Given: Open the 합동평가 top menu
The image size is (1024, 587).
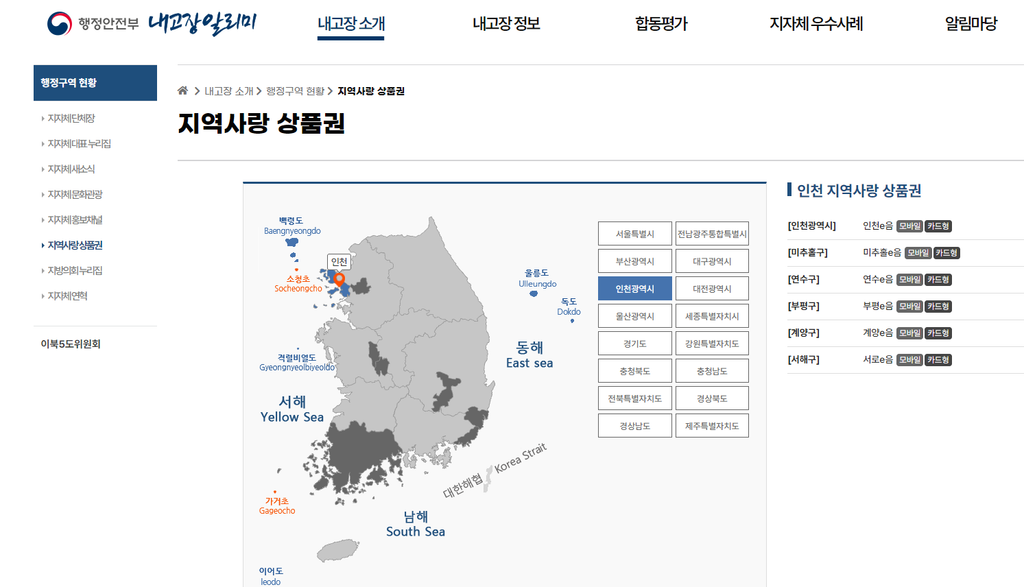Looking at the screenshot, I should click(661, 24).
